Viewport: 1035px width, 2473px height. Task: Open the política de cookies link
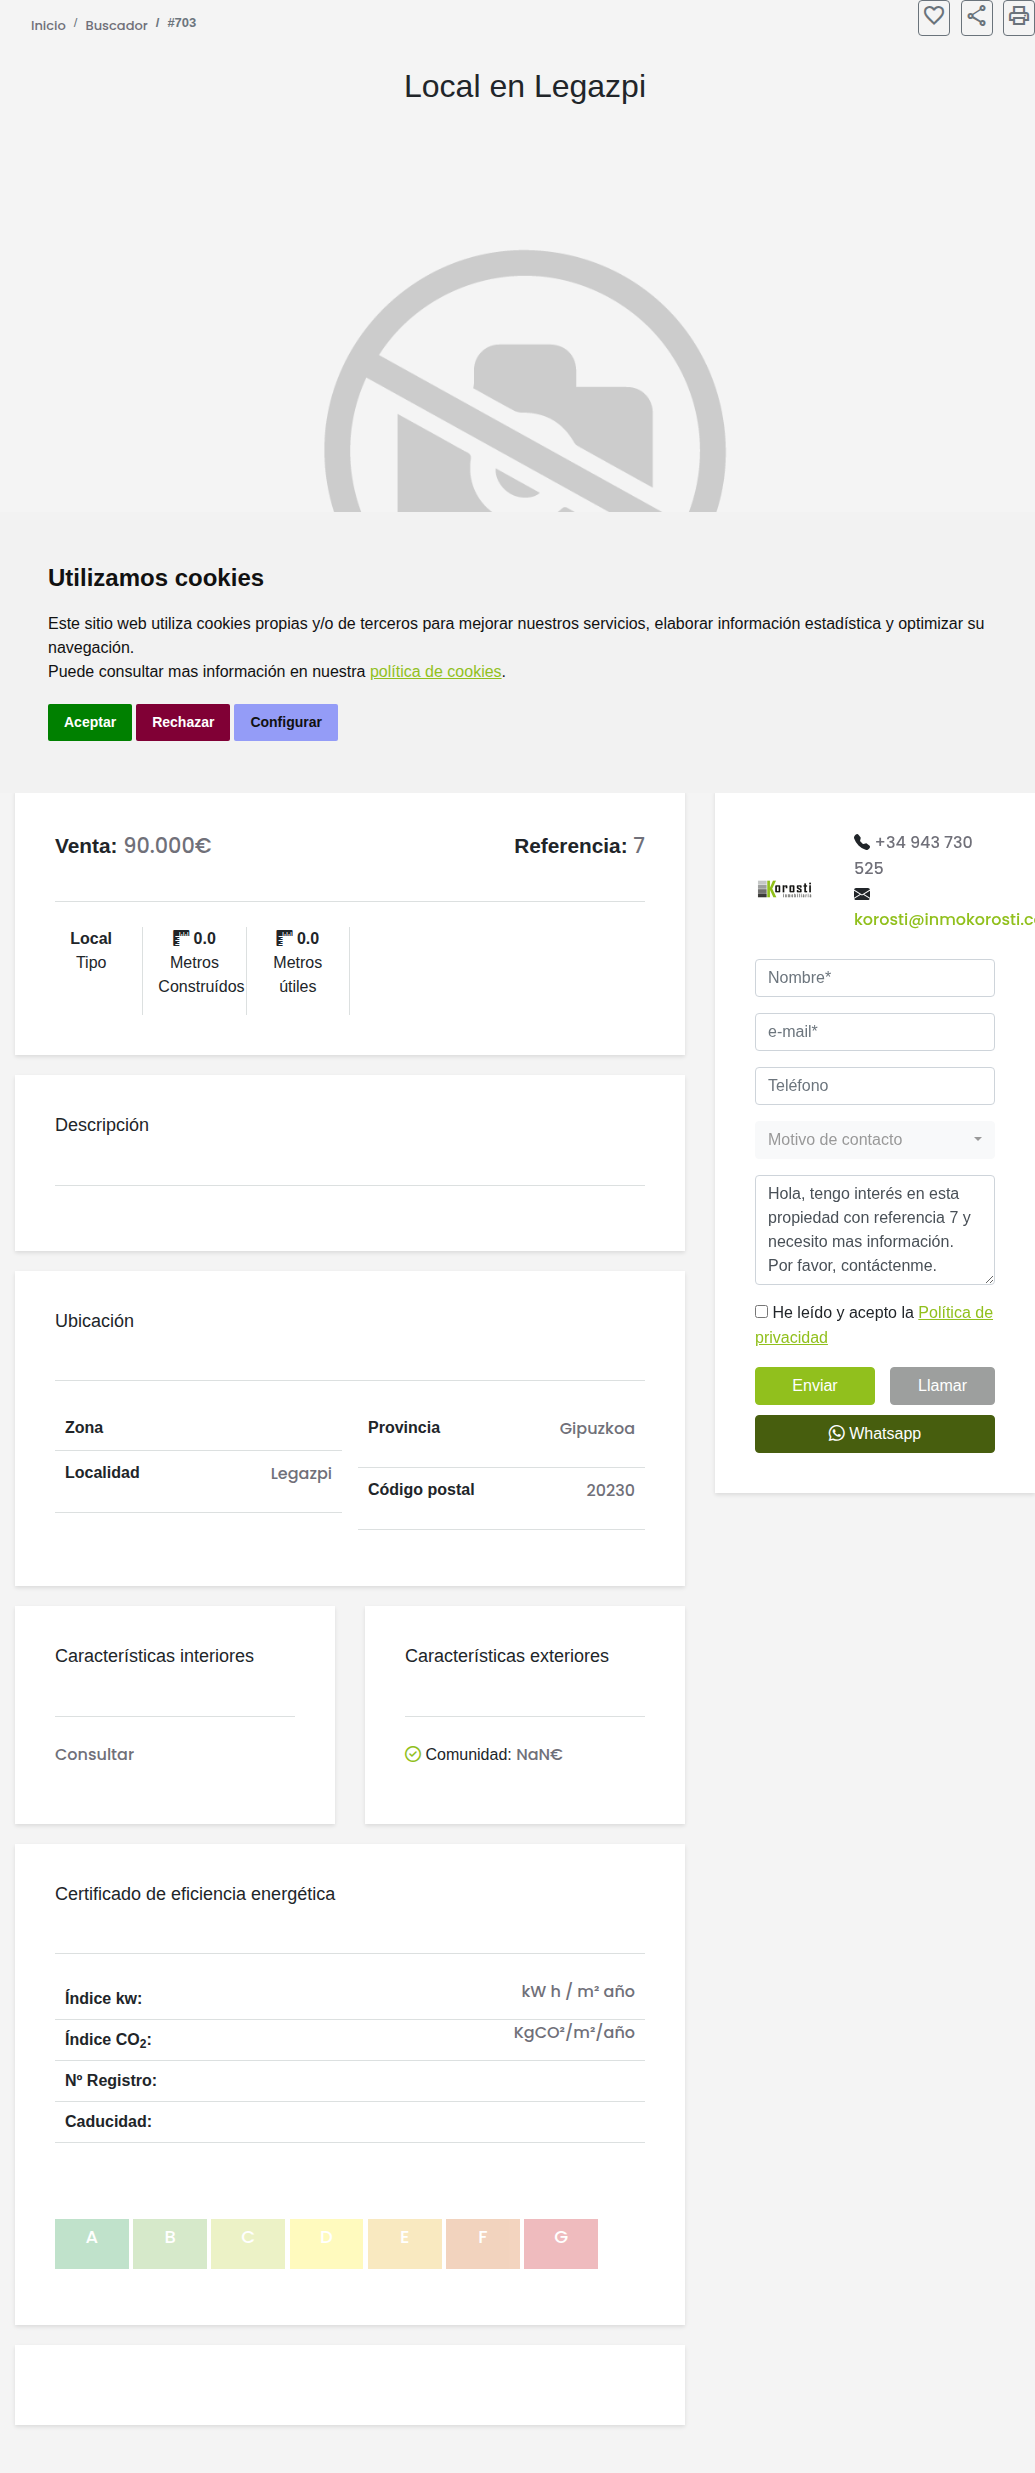436,672
